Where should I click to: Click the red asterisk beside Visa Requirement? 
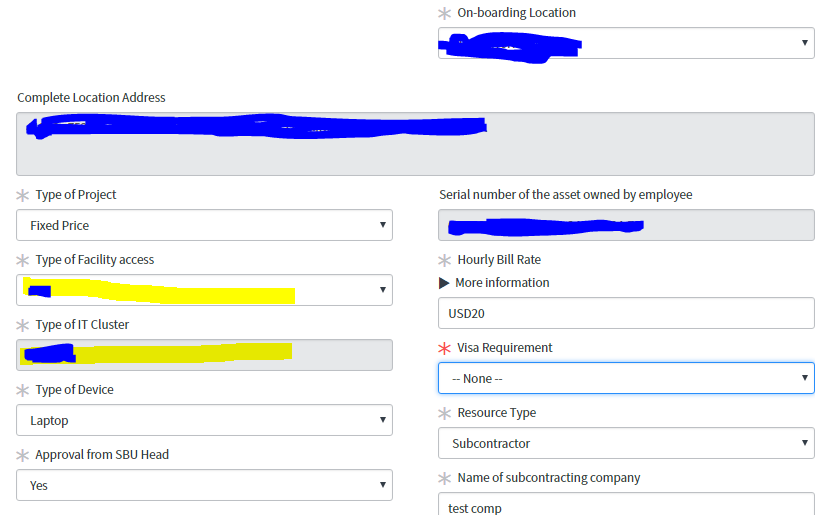(x=445, y=348)
